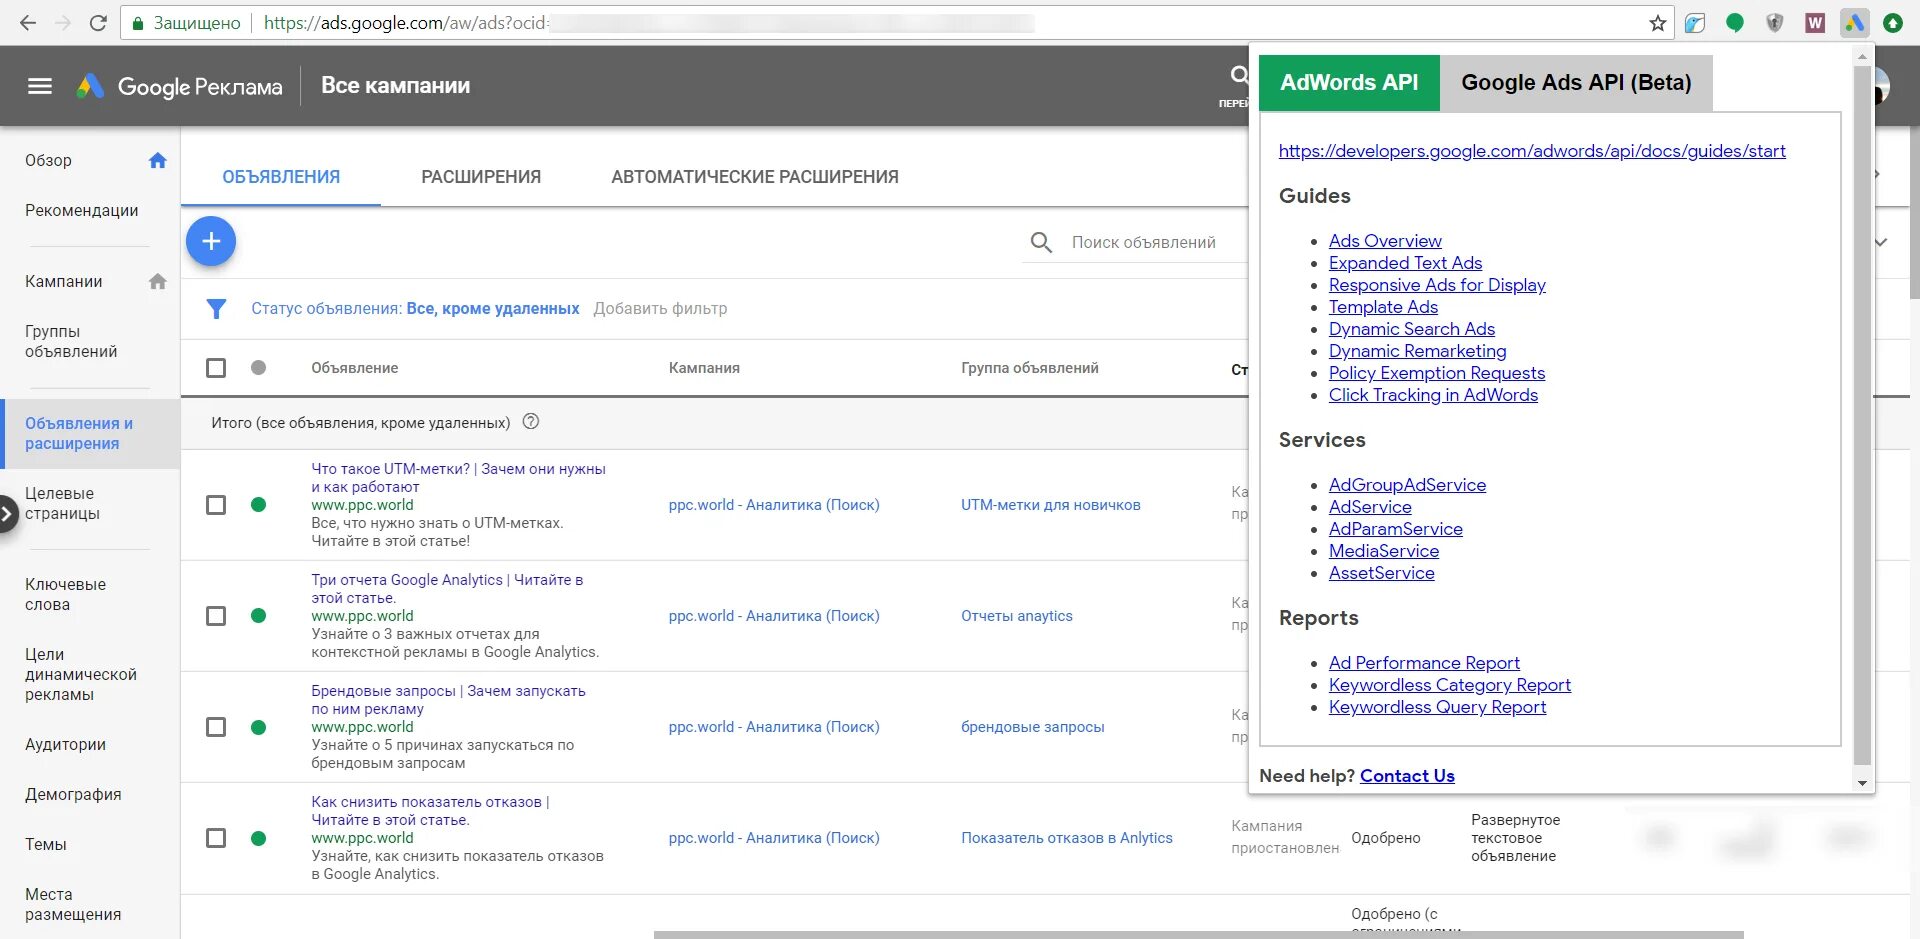Bookmark this page with the star
The image size is (1920, 939).
pos(1658,23)
